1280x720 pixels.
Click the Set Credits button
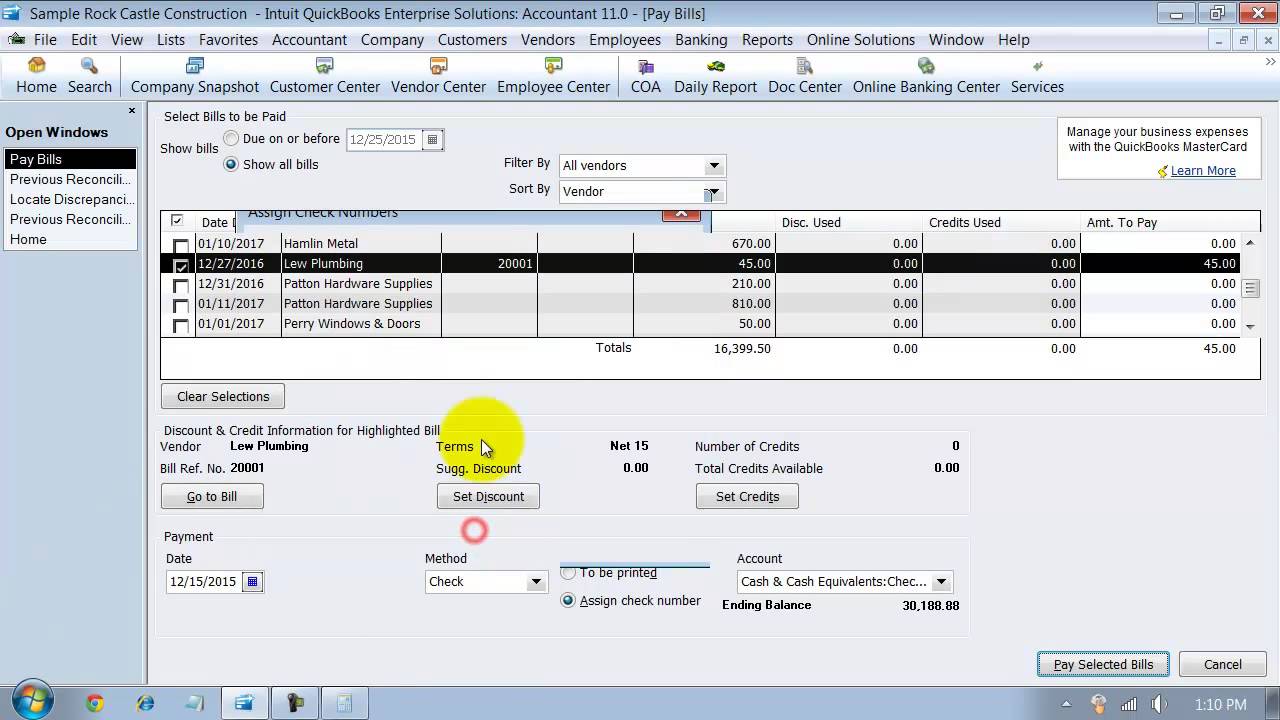tap(747, 496)
